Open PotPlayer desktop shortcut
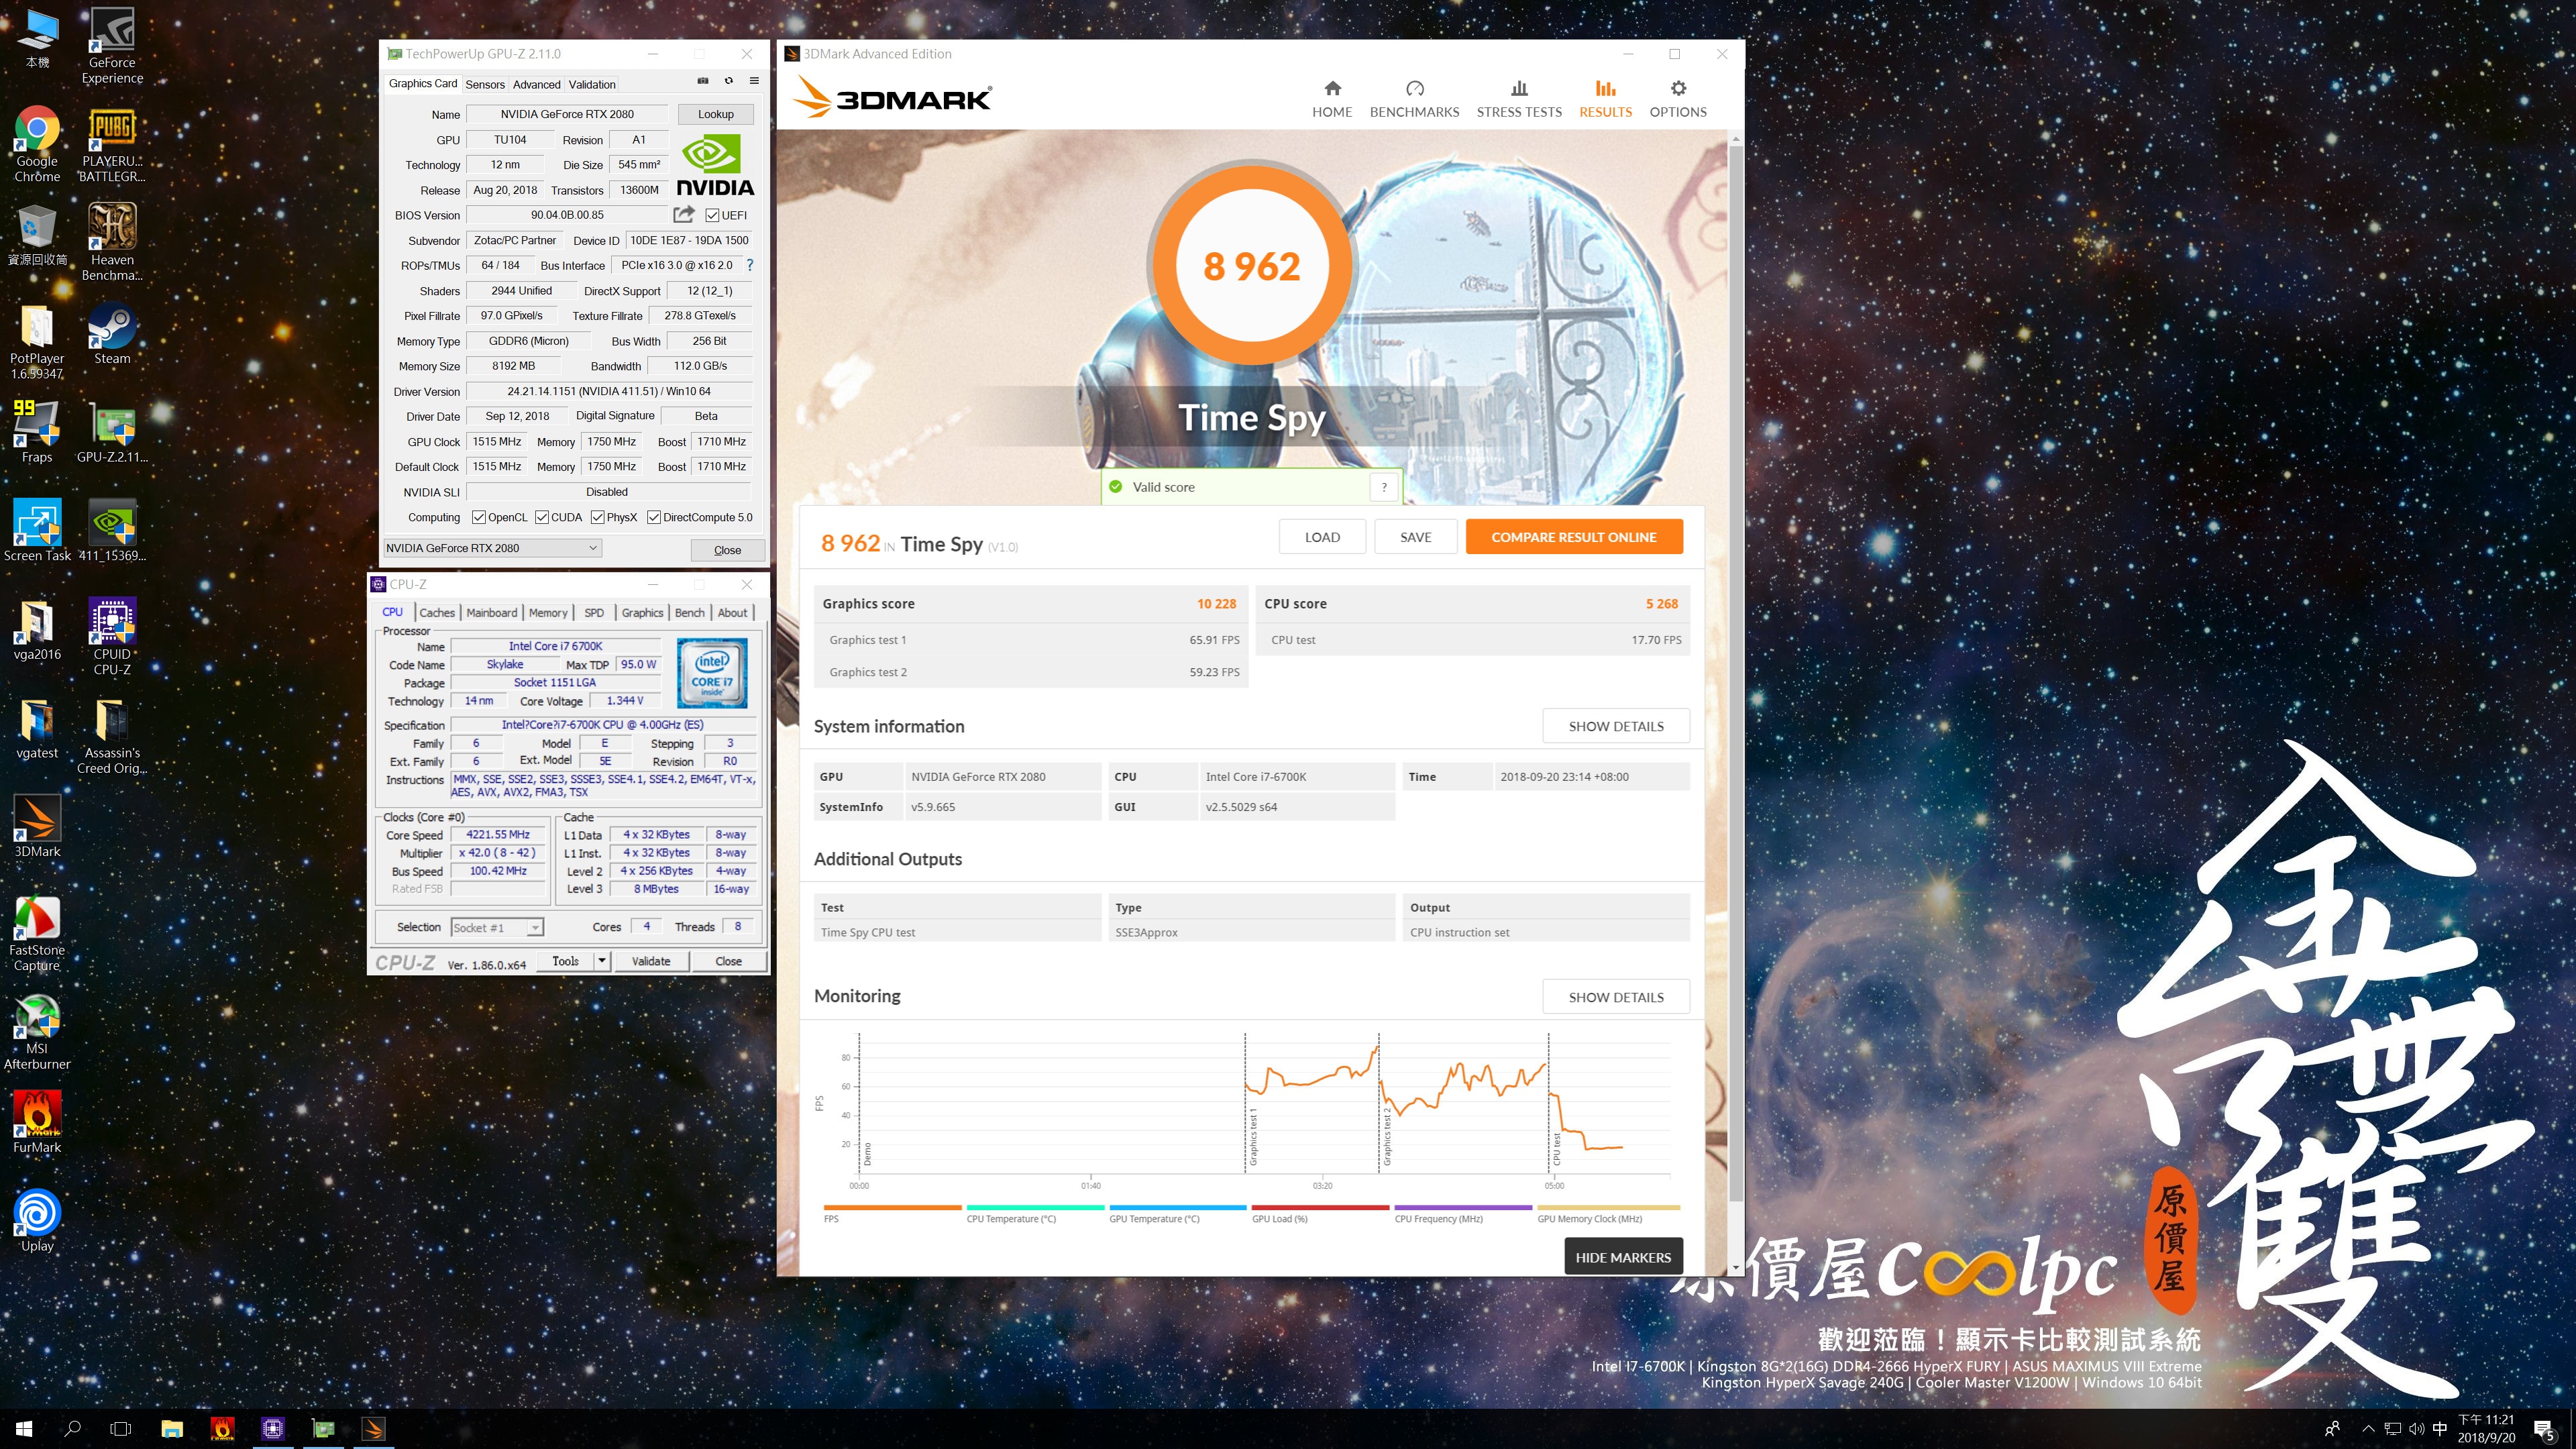Image resolution: width=2576 pixels, height=1449 pixels. (37, 342)
